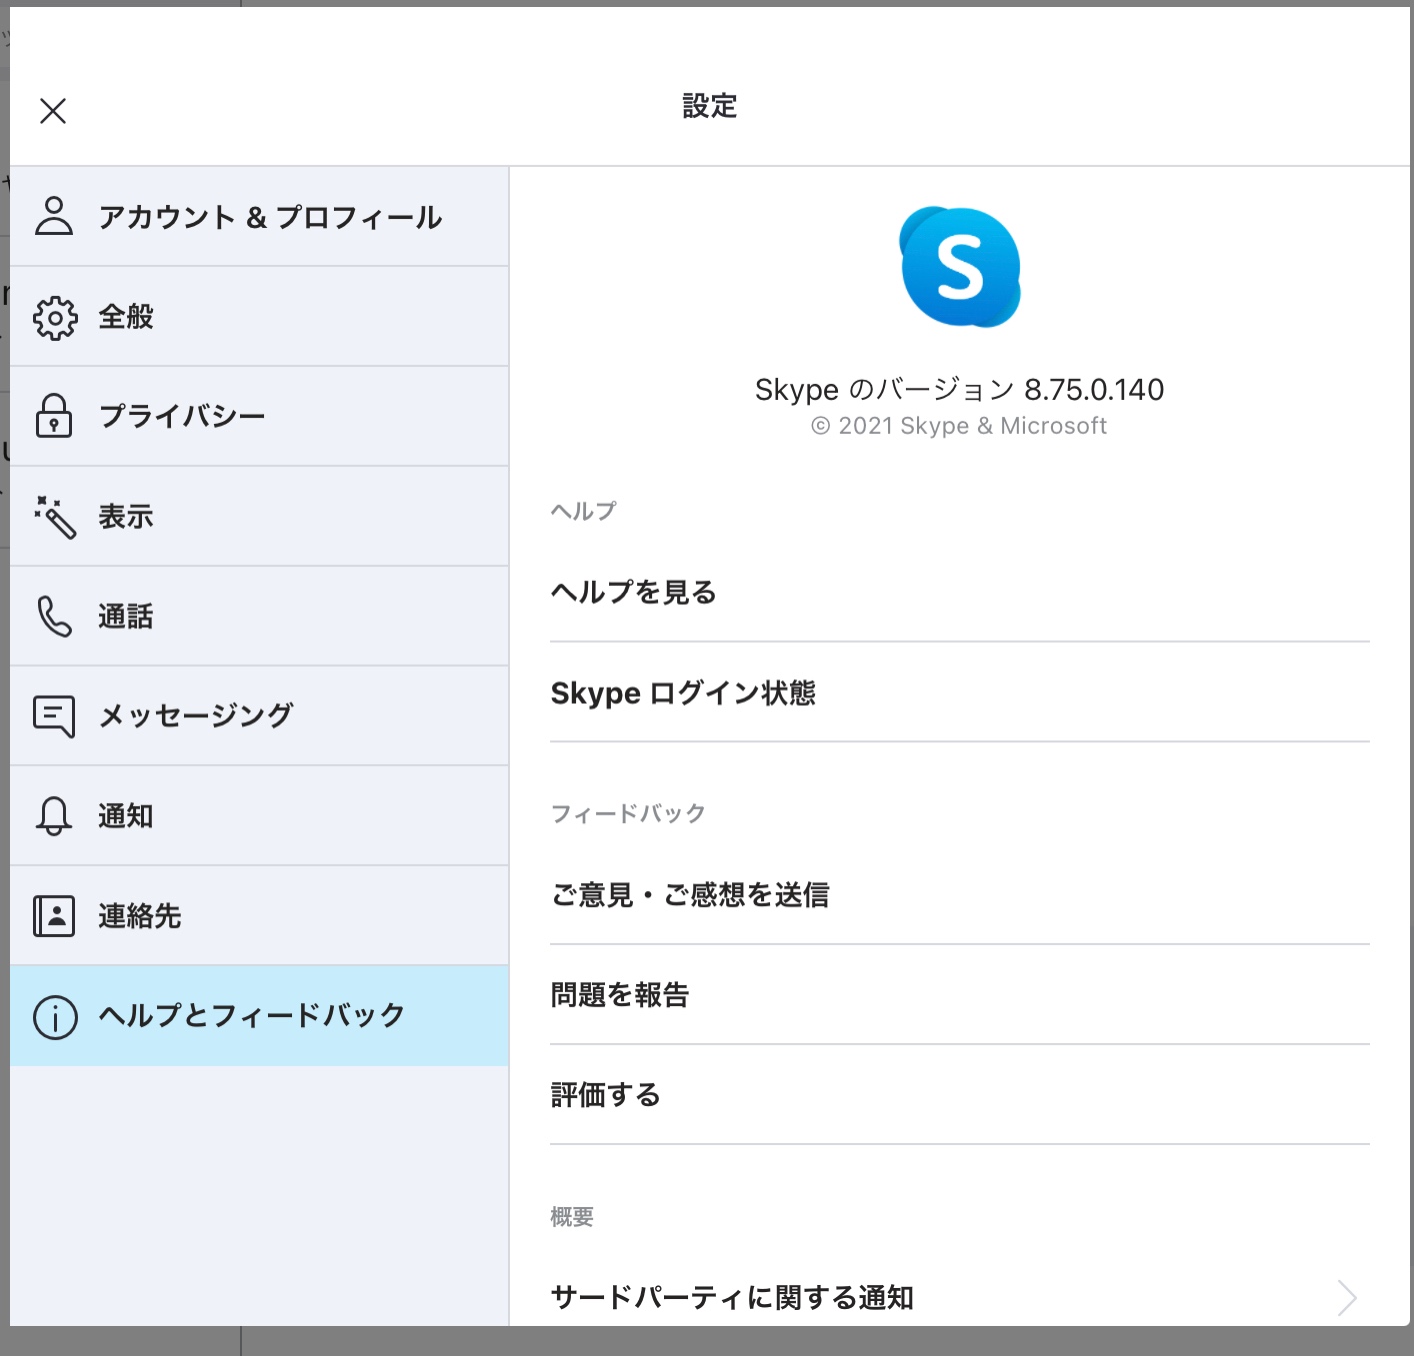Select the 表示 tab label
This screenshot has width=1414, height=1356.
tap(126, 516)
